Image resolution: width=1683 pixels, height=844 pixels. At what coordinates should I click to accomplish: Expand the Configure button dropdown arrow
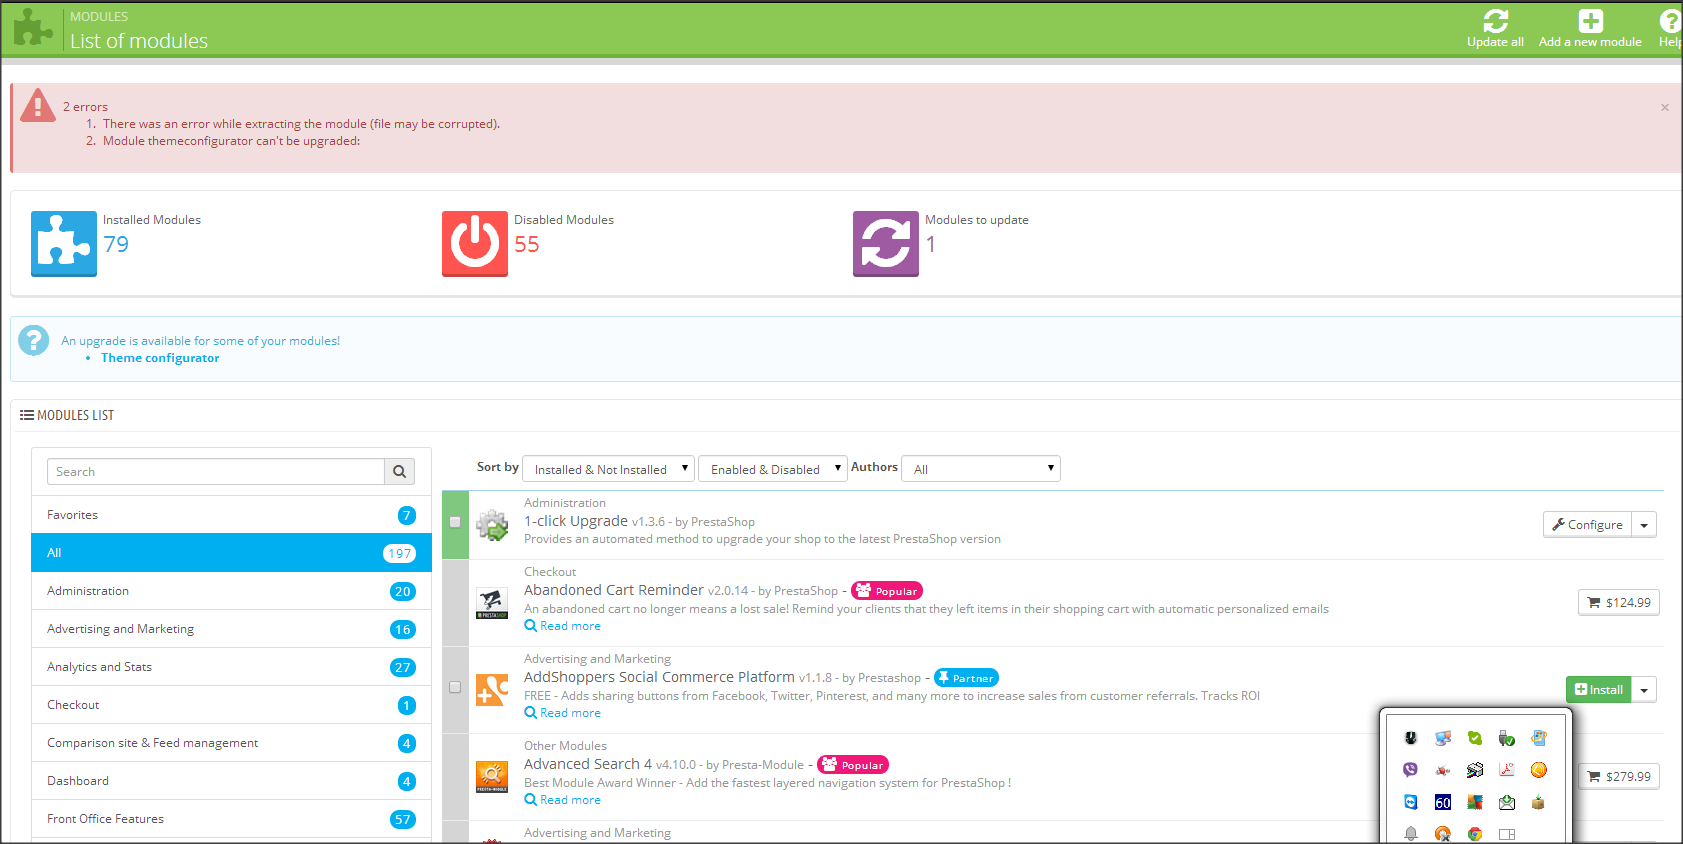pyautogui.click(x=1644, y=525)
